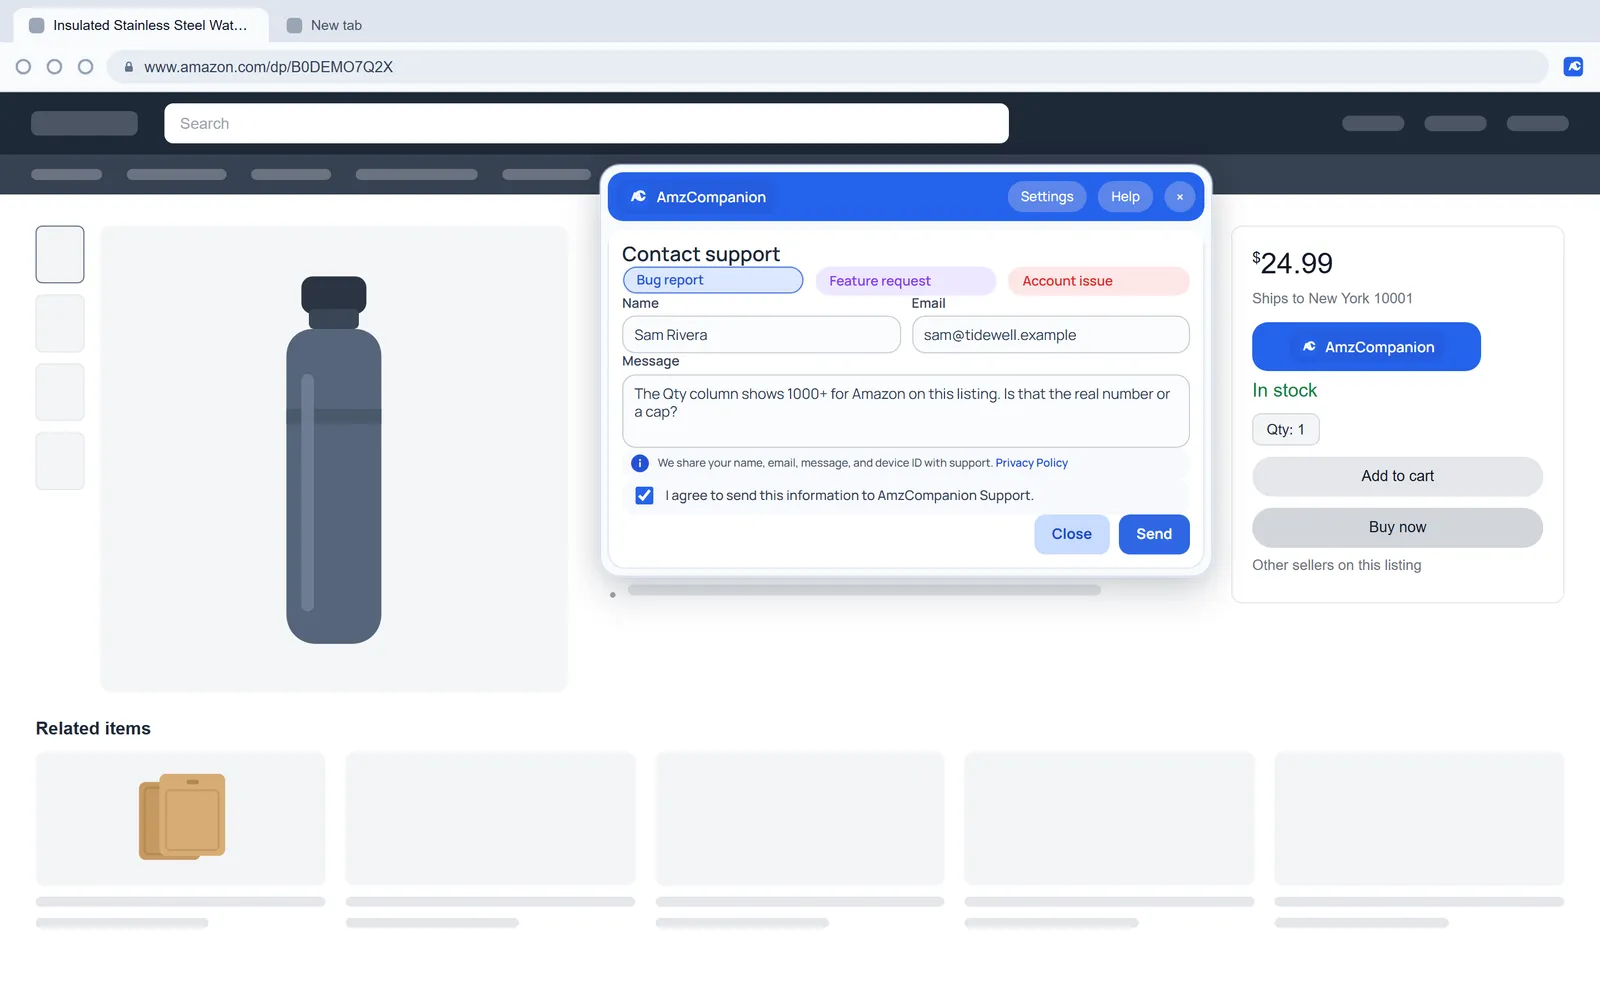1600x1000 pixels.
Task: Click the Close button in support form
Action: 1072,534
